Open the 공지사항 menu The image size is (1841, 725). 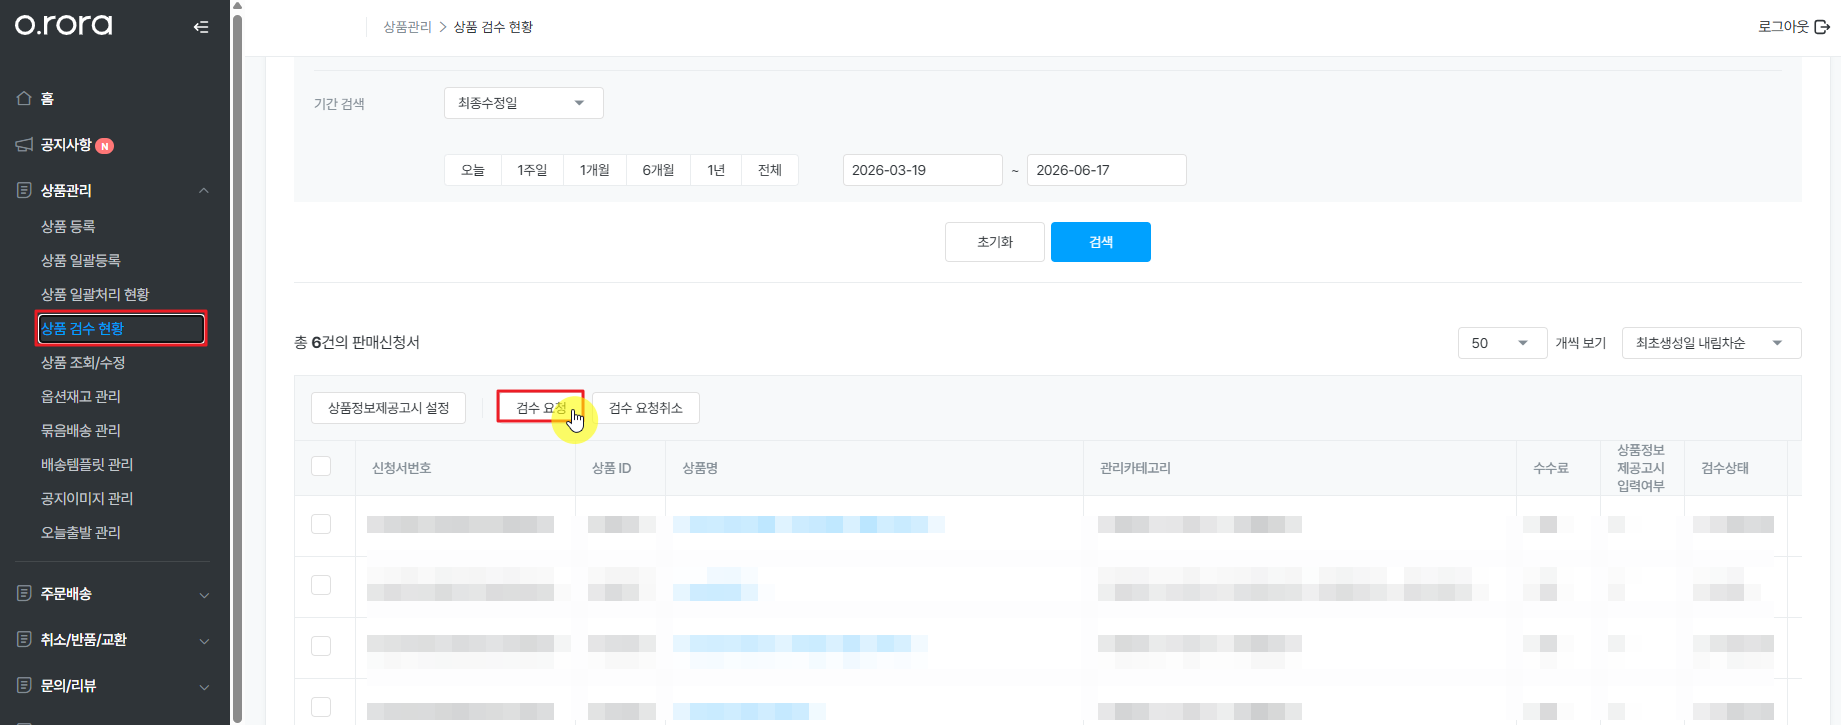click(x=66, y=145)
